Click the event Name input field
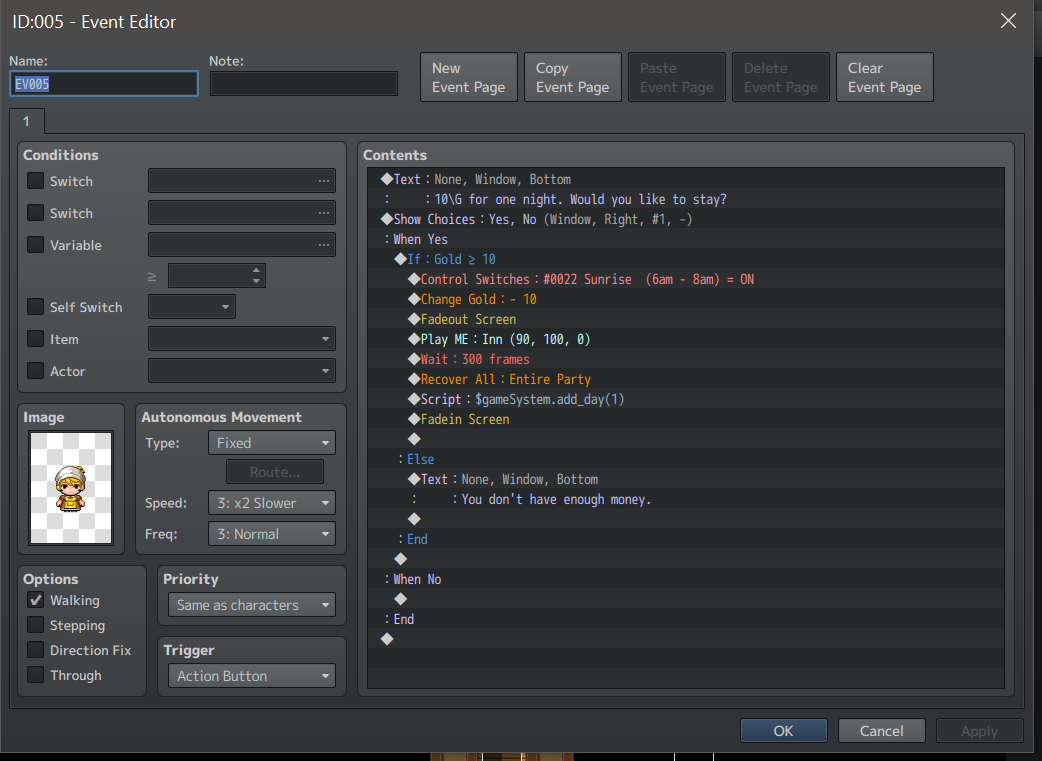This screenshot has height=761, width=1042. coord(104,84)
